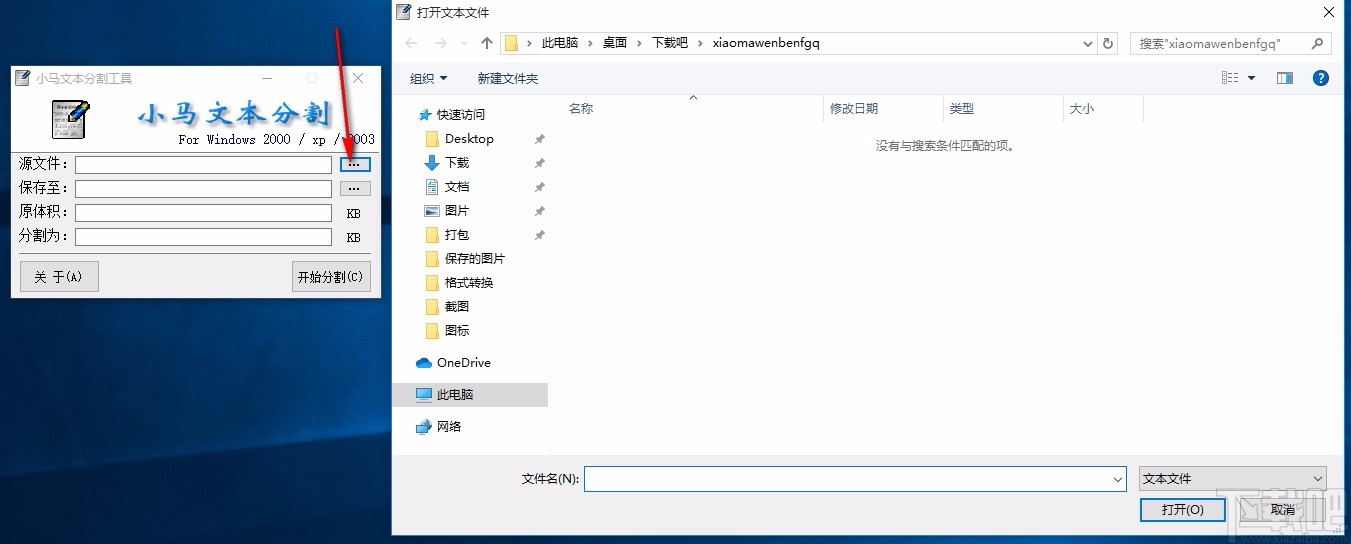
Task: Expand the address bar history dropdown
Action: pos(1089,43)
